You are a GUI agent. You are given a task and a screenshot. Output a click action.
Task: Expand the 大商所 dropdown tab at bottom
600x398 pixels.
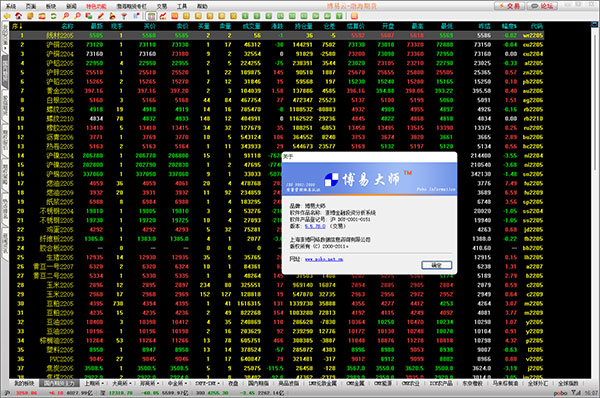pyautogui.click(x=121, y=383)
